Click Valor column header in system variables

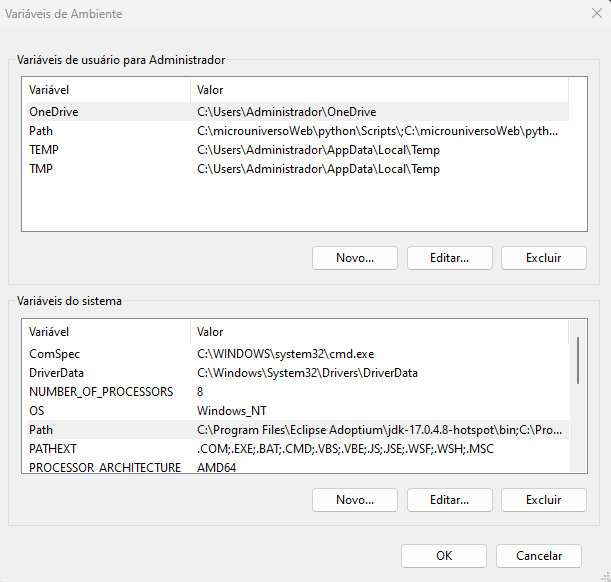[x=380, y=332]
